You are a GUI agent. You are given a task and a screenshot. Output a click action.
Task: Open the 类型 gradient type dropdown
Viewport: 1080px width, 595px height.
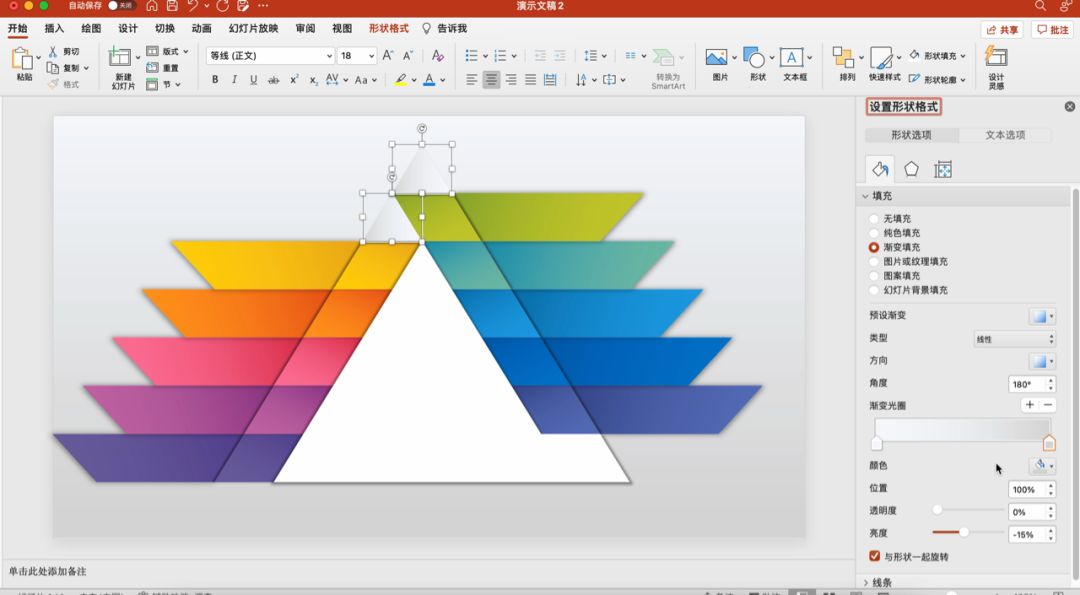1014,339
